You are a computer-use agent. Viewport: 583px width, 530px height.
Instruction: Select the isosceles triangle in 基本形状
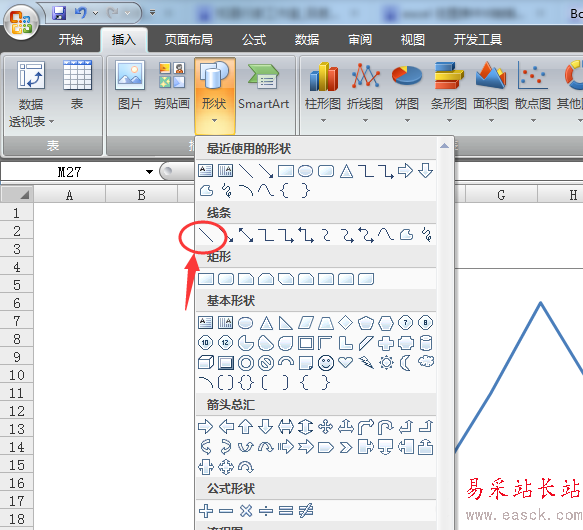[266, 323]
